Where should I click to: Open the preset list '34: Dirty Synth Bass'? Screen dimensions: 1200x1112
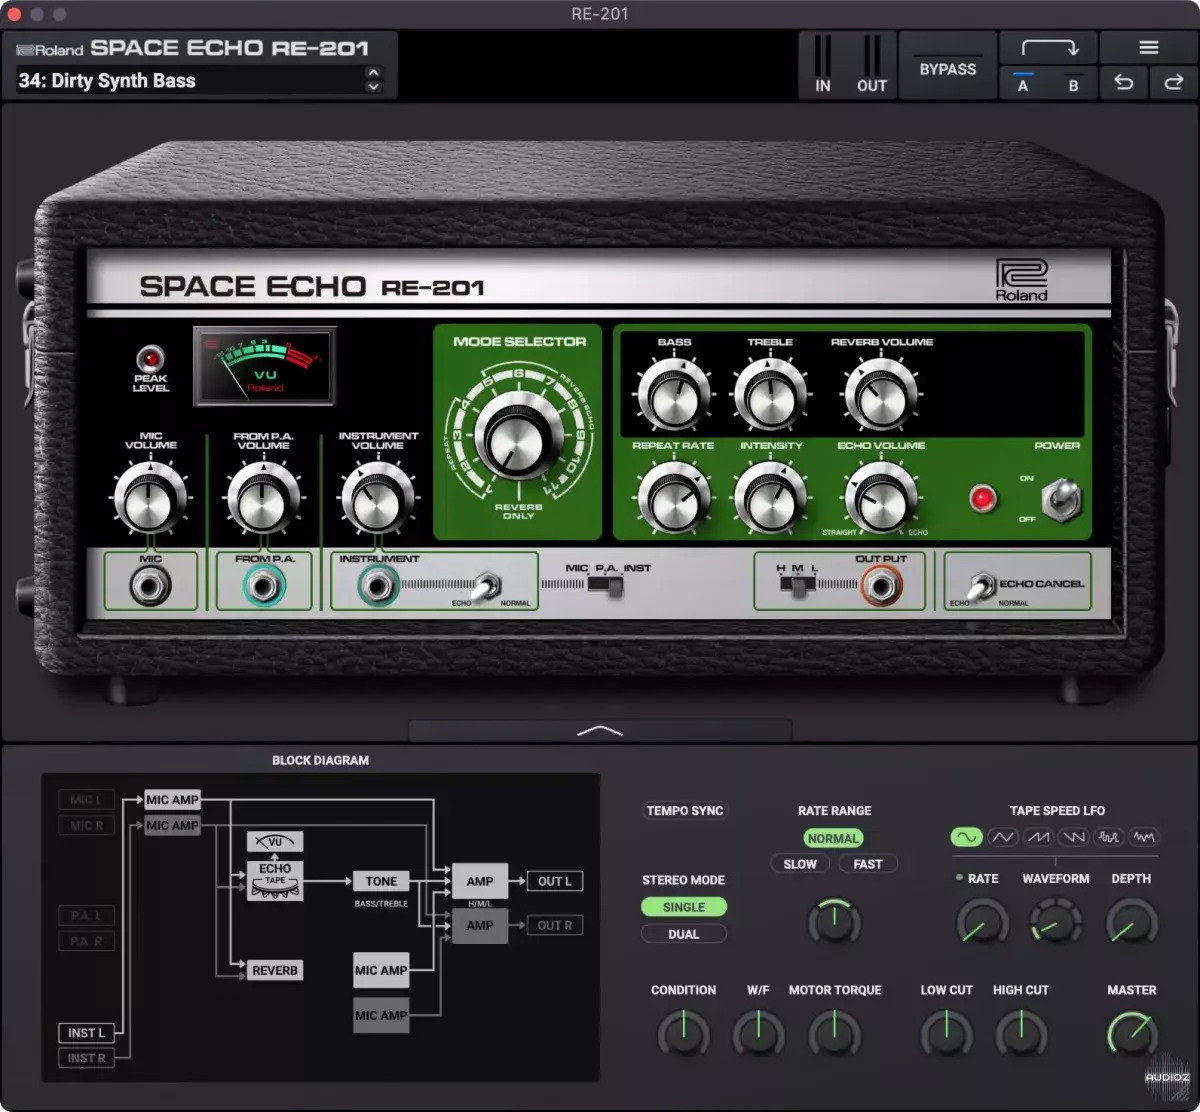[x=190, y=81]
